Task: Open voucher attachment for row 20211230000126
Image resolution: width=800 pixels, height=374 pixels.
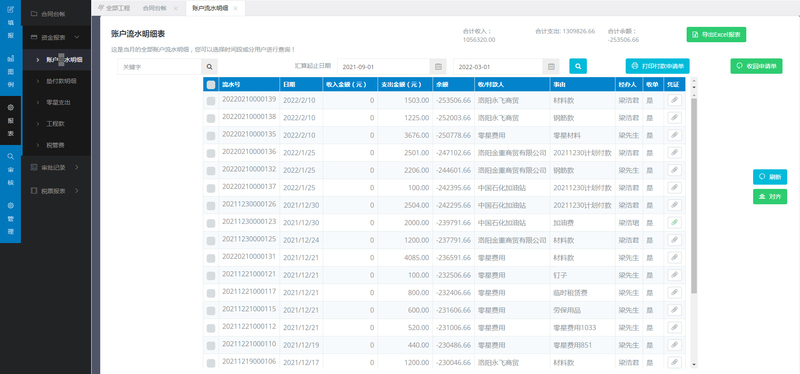Action: pyautogui.click(x=674, y=205)
